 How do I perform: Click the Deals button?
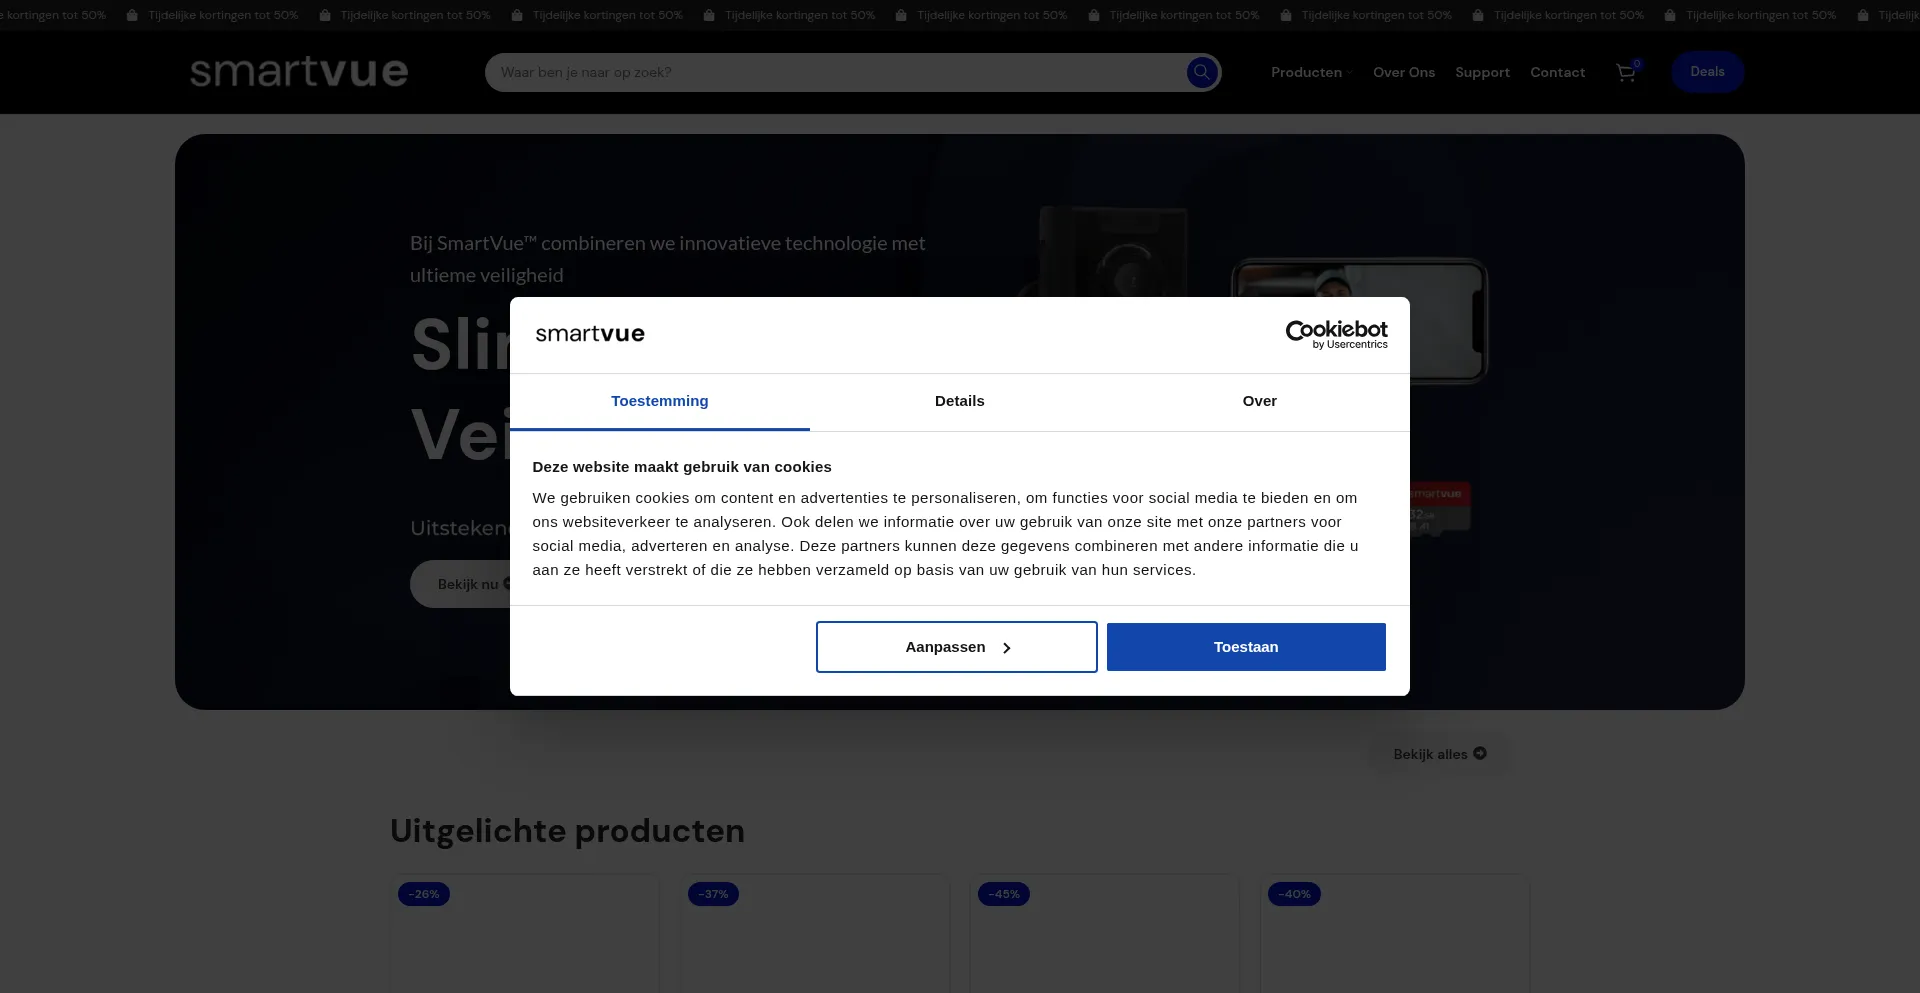pyautogui.click(x=1707, y=72)
